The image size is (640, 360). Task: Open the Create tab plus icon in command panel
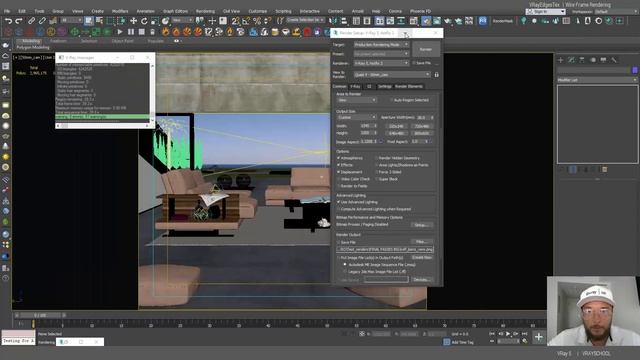(560, 60)
